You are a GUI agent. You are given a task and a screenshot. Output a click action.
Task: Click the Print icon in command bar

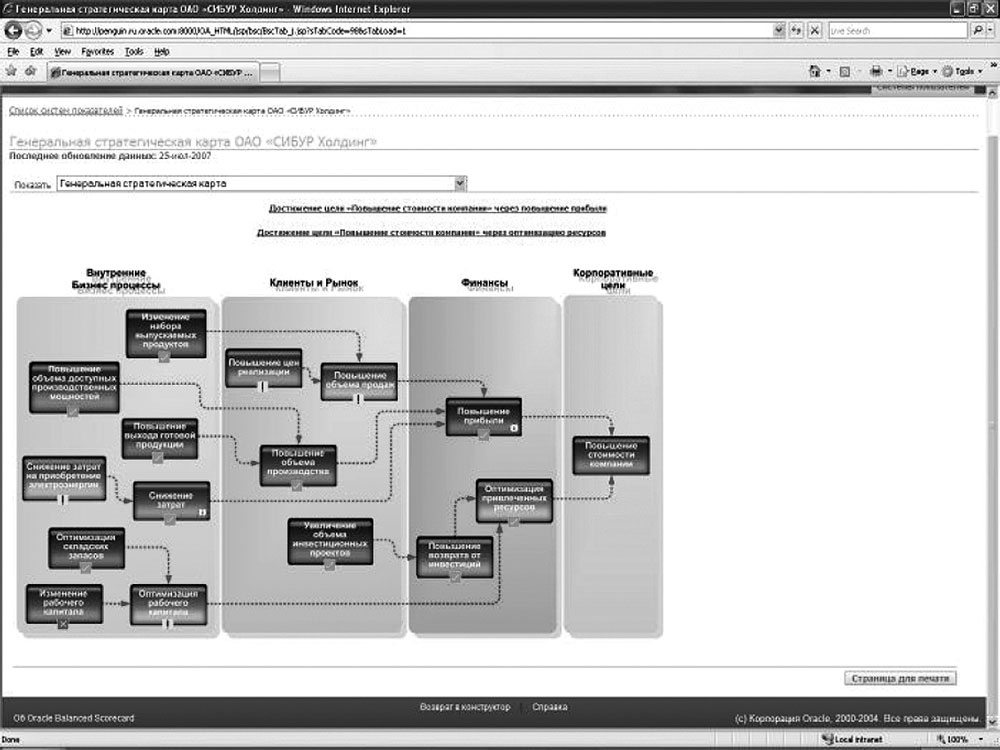[876, 71]
